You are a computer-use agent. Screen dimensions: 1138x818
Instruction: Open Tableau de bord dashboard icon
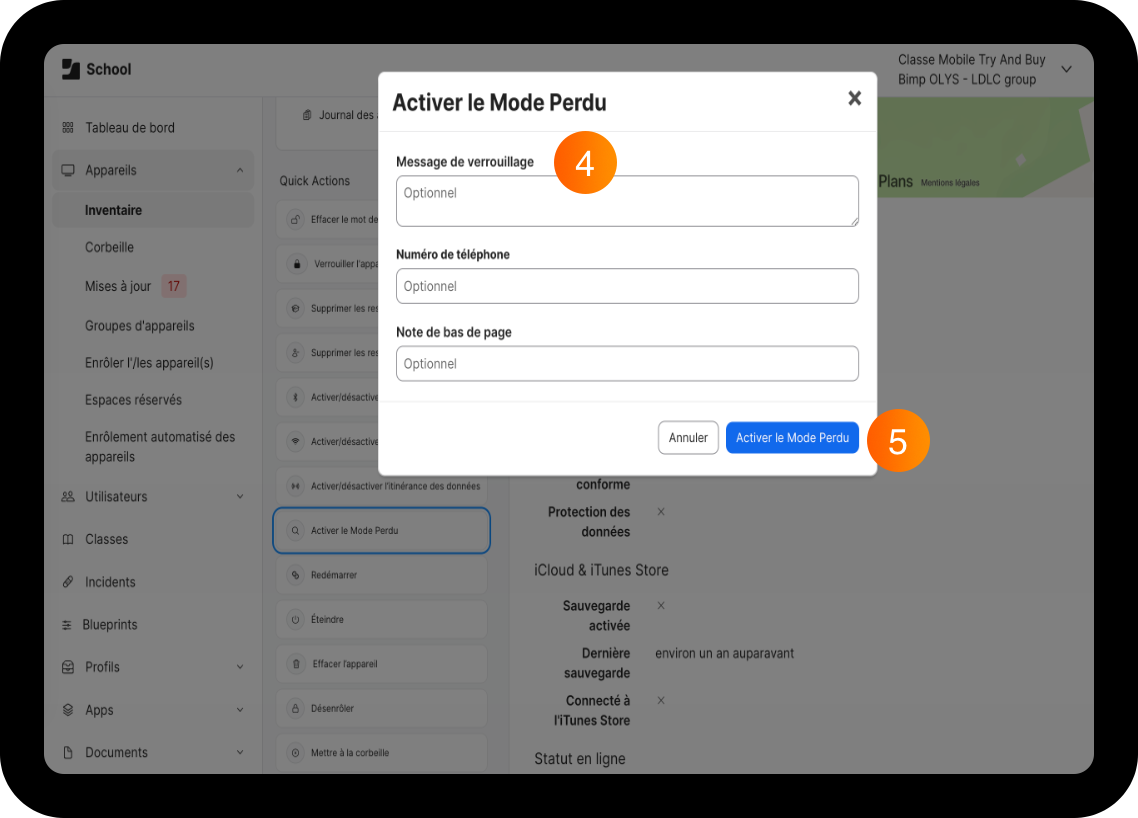(67, 128)
